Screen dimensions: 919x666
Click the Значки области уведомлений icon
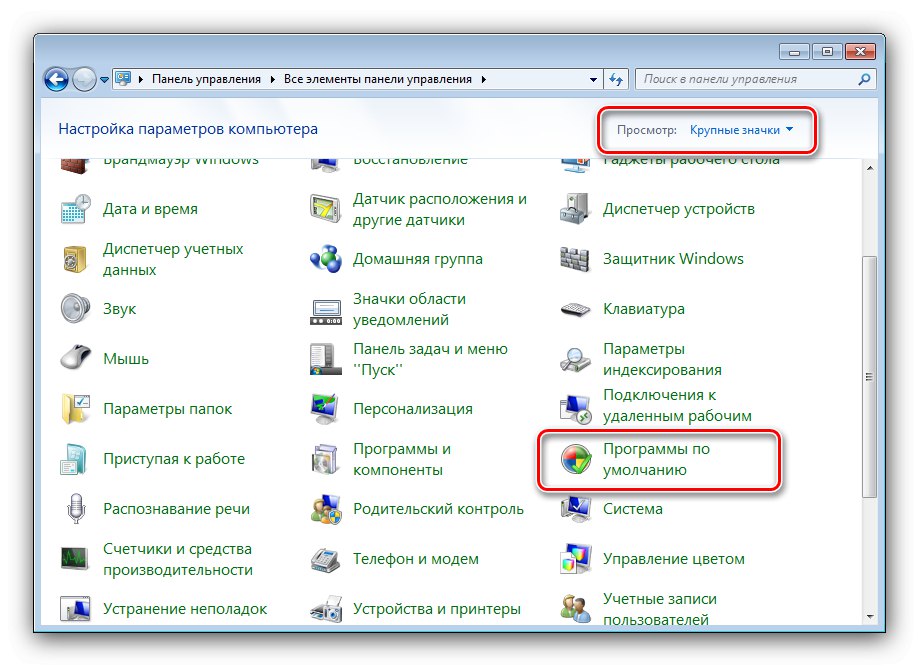[326, 311]
